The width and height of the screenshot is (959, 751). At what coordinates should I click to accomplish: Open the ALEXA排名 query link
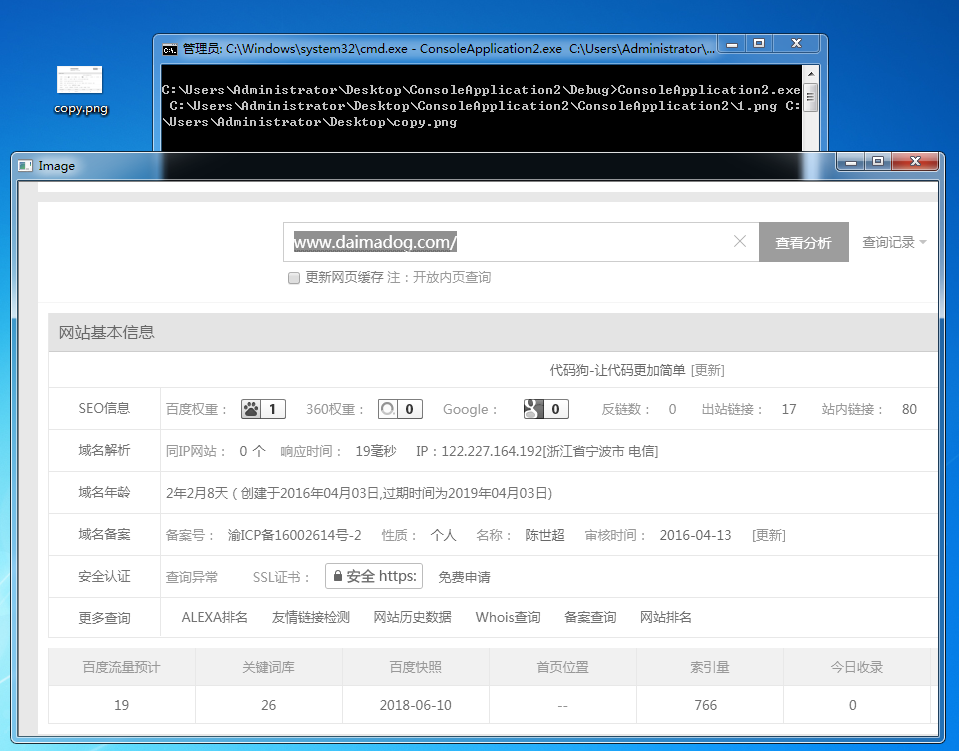(215, 618)
